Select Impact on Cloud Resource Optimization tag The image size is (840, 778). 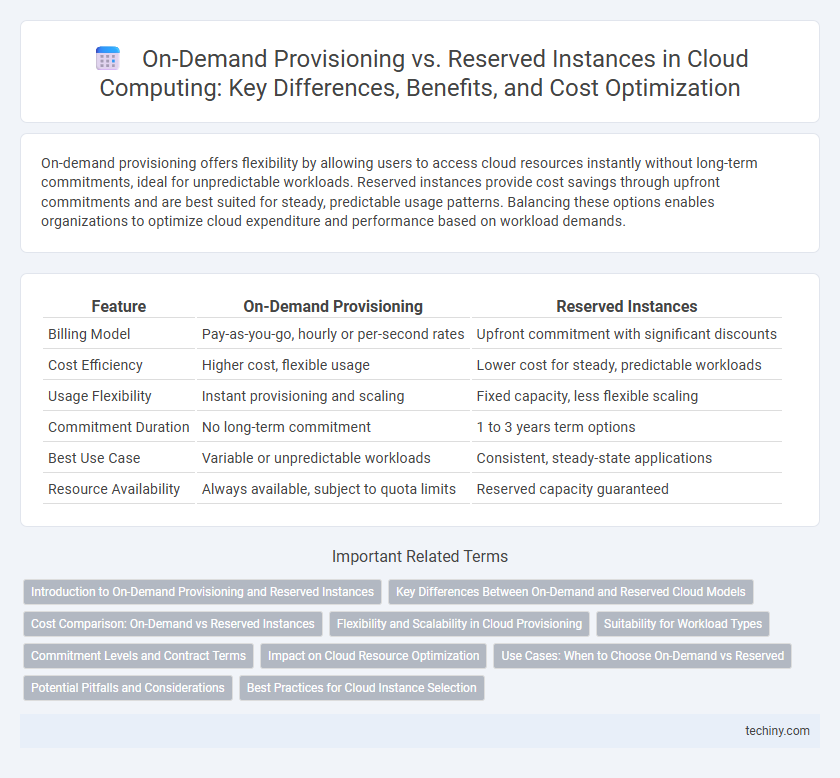(373, 655)
